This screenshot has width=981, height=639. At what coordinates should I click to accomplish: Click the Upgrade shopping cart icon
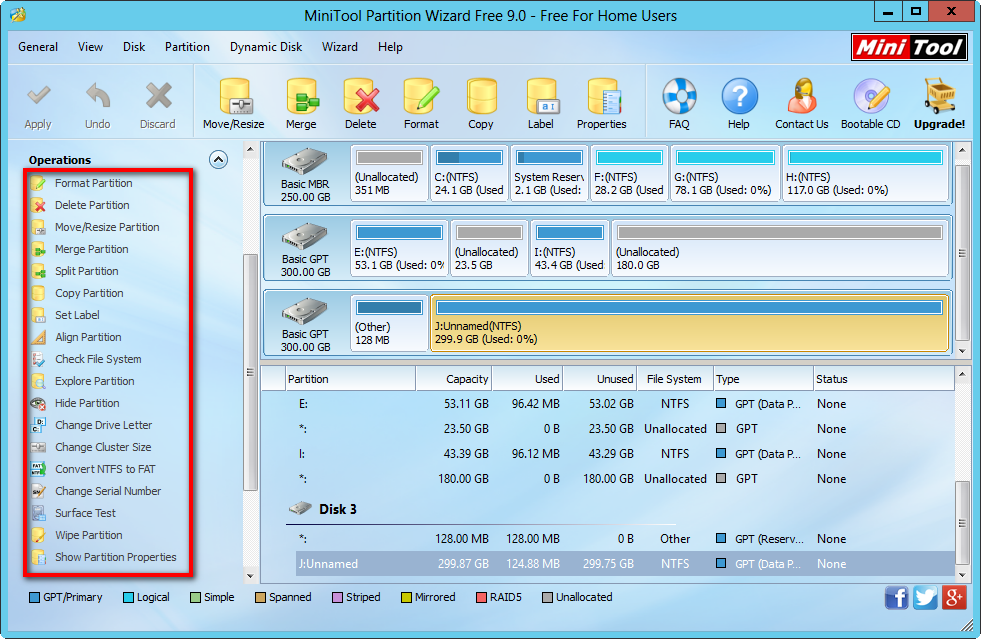(940, 96)
